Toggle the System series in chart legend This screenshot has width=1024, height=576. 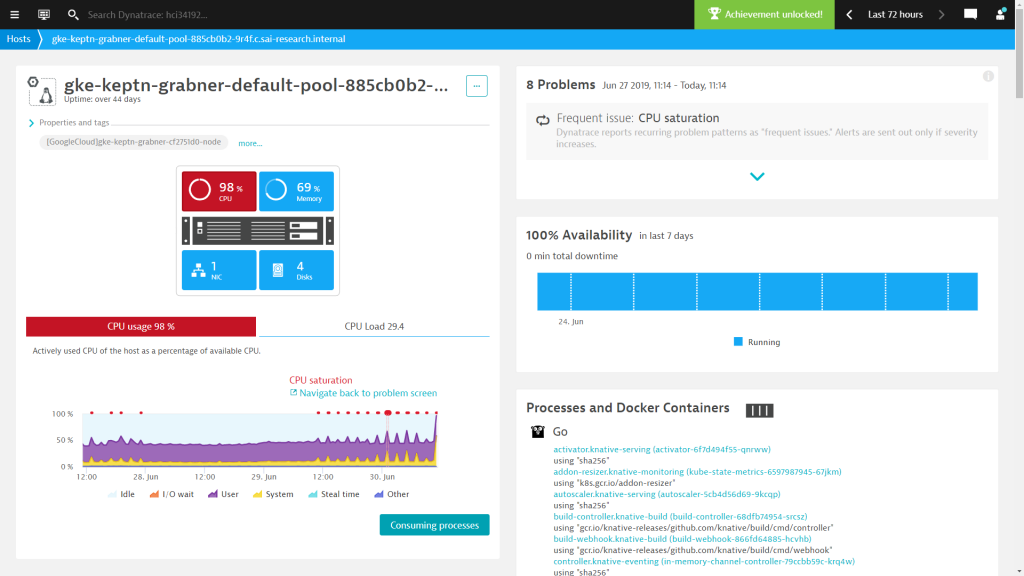tap(273, 494)
